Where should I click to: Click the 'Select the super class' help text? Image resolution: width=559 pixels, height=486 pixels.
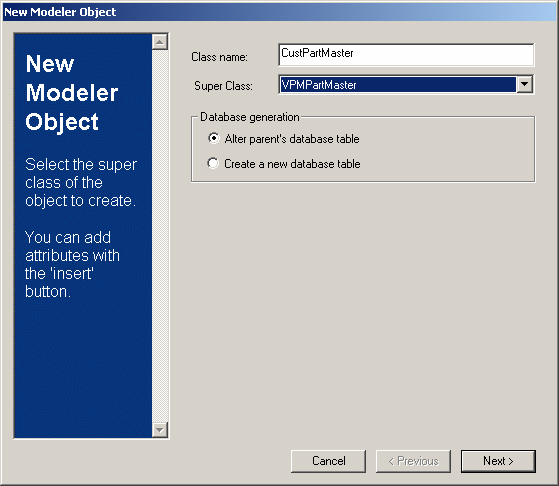81,182
